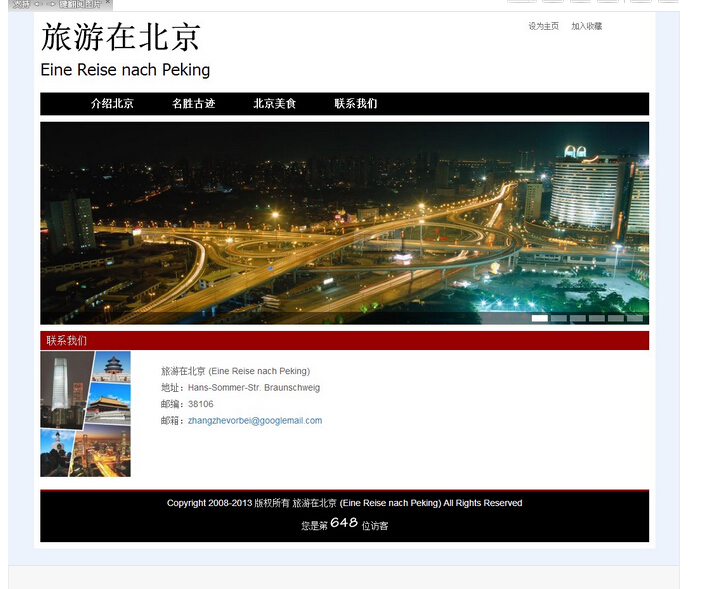Click the Eine Reise nach Peking subtitle

[x=125, y=70]
